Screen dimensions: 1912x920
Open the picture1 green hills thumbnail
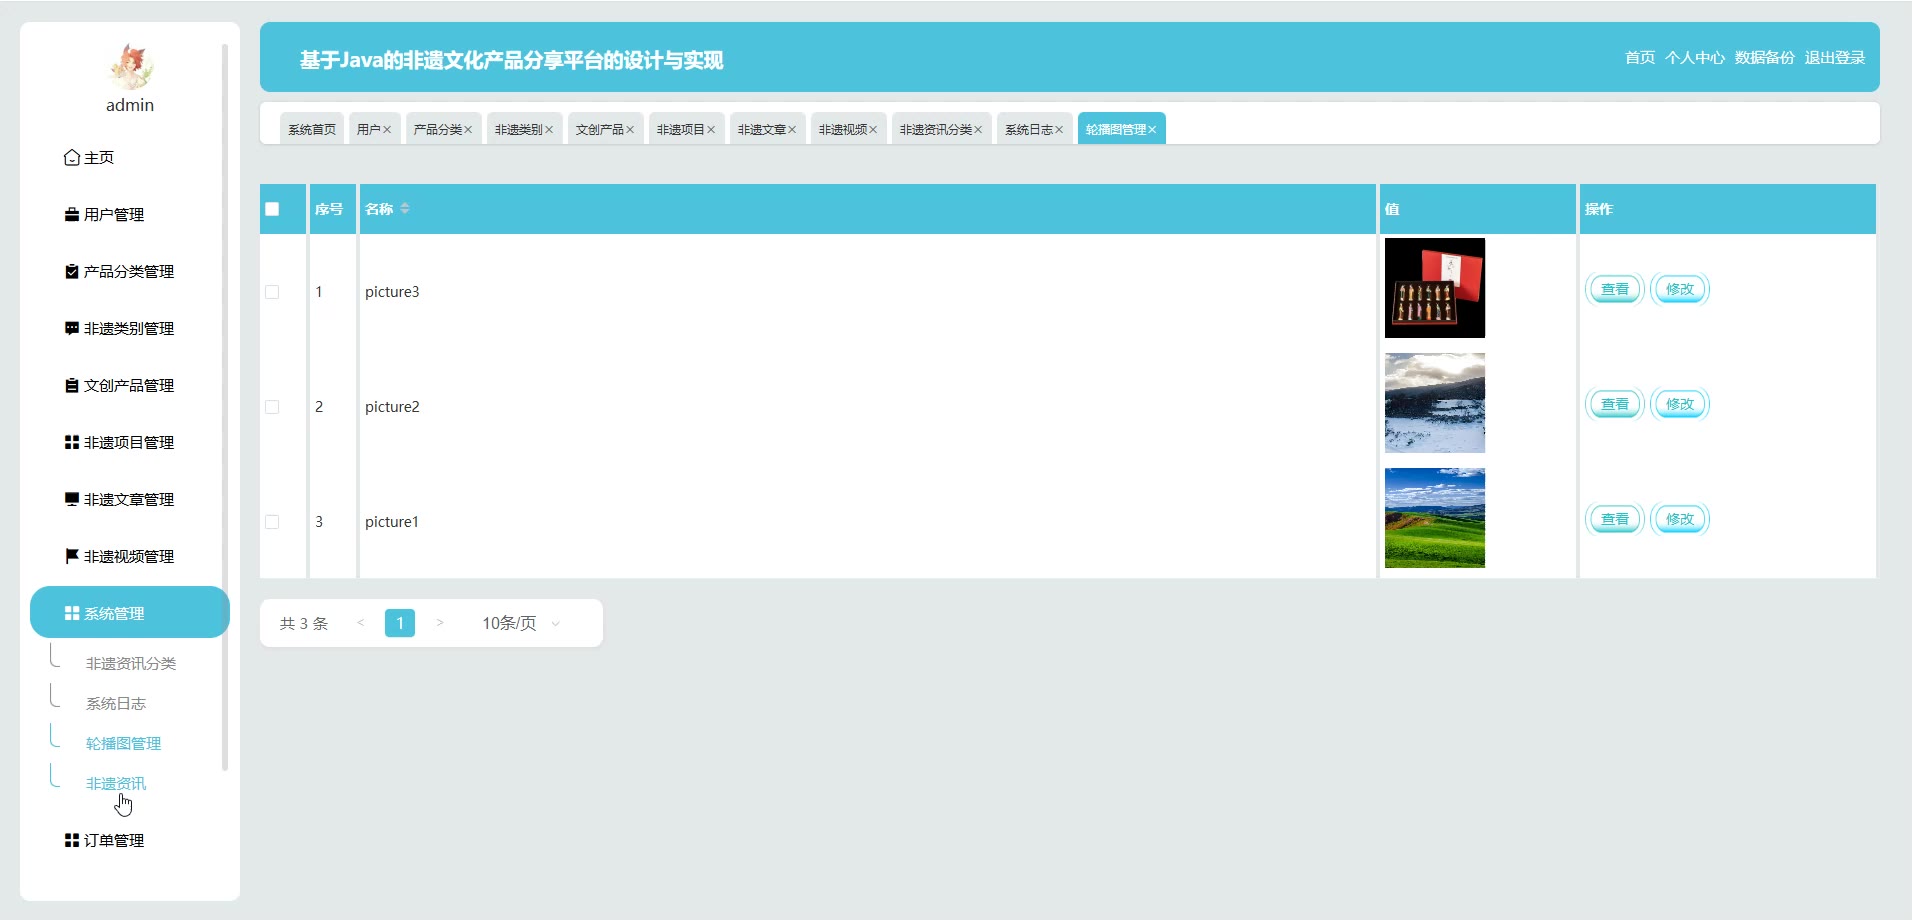pyautogui.click(x=1435, y=518)
